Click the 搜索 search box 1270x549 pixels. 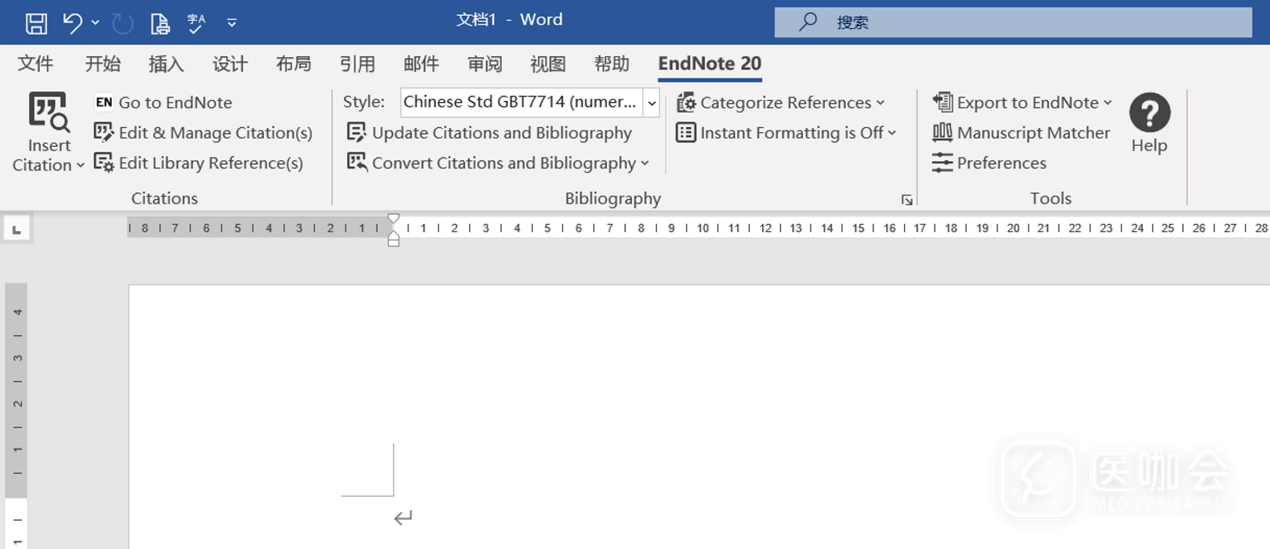coord(1012,22)
